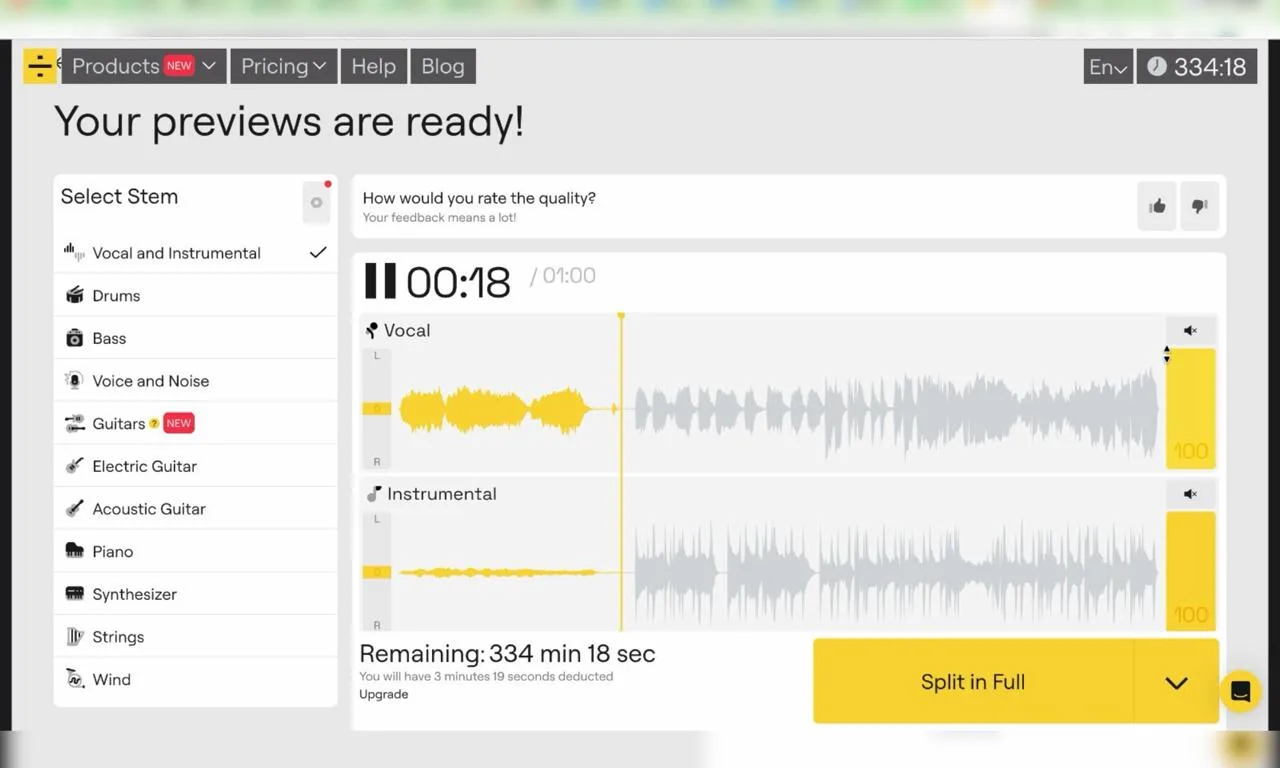Click the Strings stem icon
The image size is (1280, 768).
click(x=74, y=637)
